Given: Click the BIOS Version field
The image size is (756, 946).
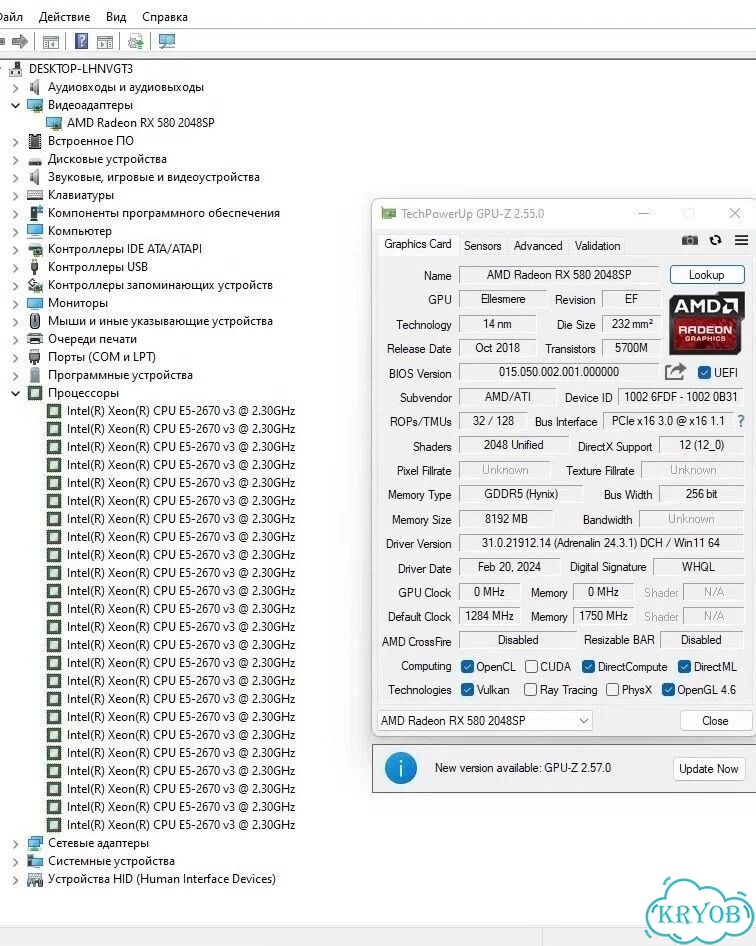Looking at the screenshot, I should [559, 372].
